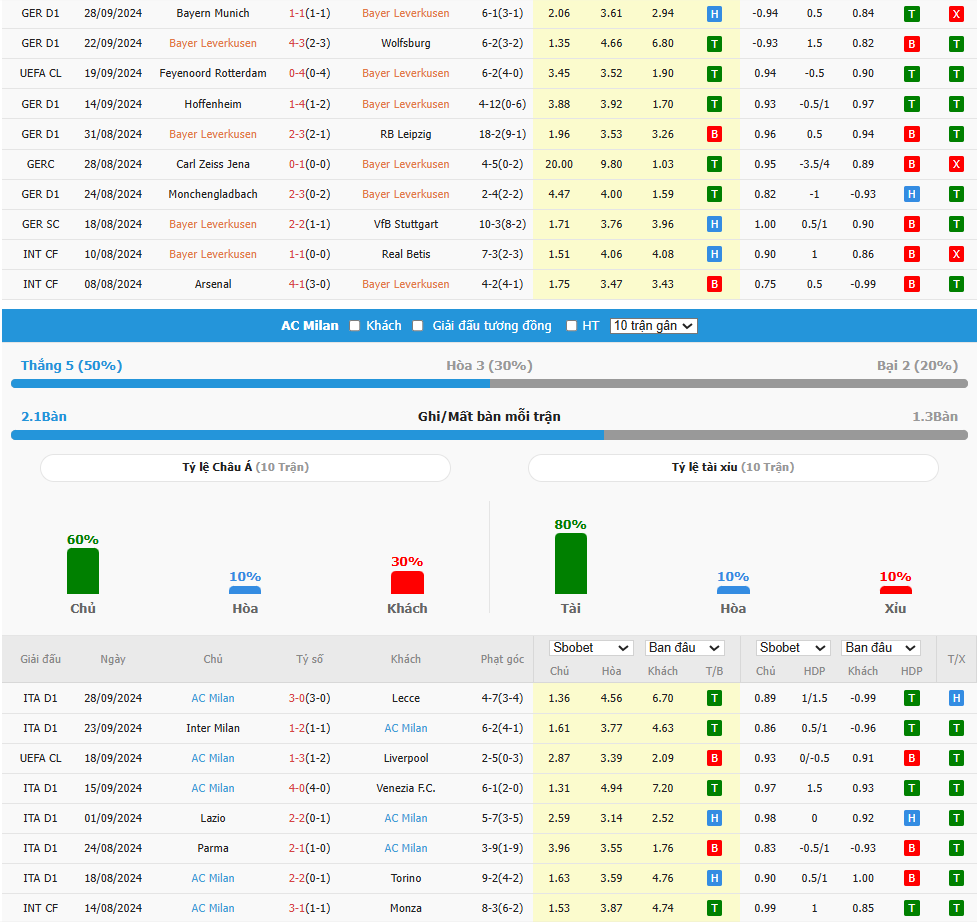Click the green T badge in RB Leipzig row
Image resolution: width=977 pixels, height=922 pixels.
click(956, 134)
